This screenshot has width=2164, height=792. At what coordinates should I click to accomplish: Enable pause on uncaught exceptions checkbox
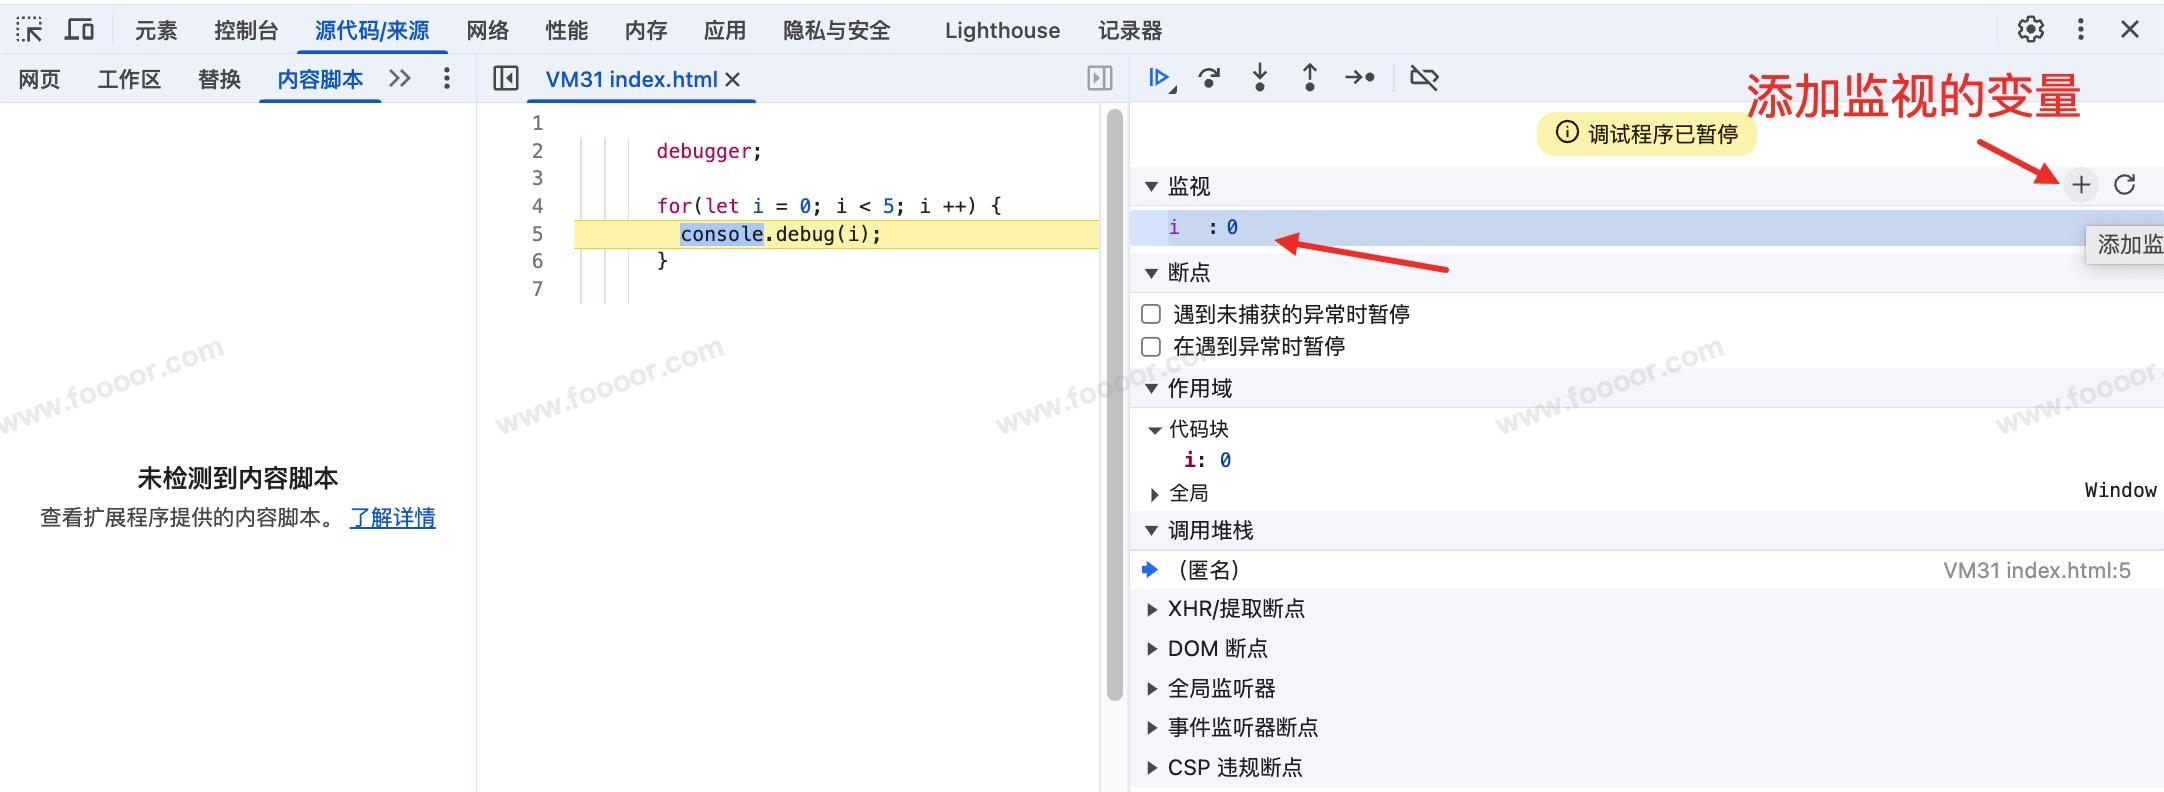[1151, 314]
